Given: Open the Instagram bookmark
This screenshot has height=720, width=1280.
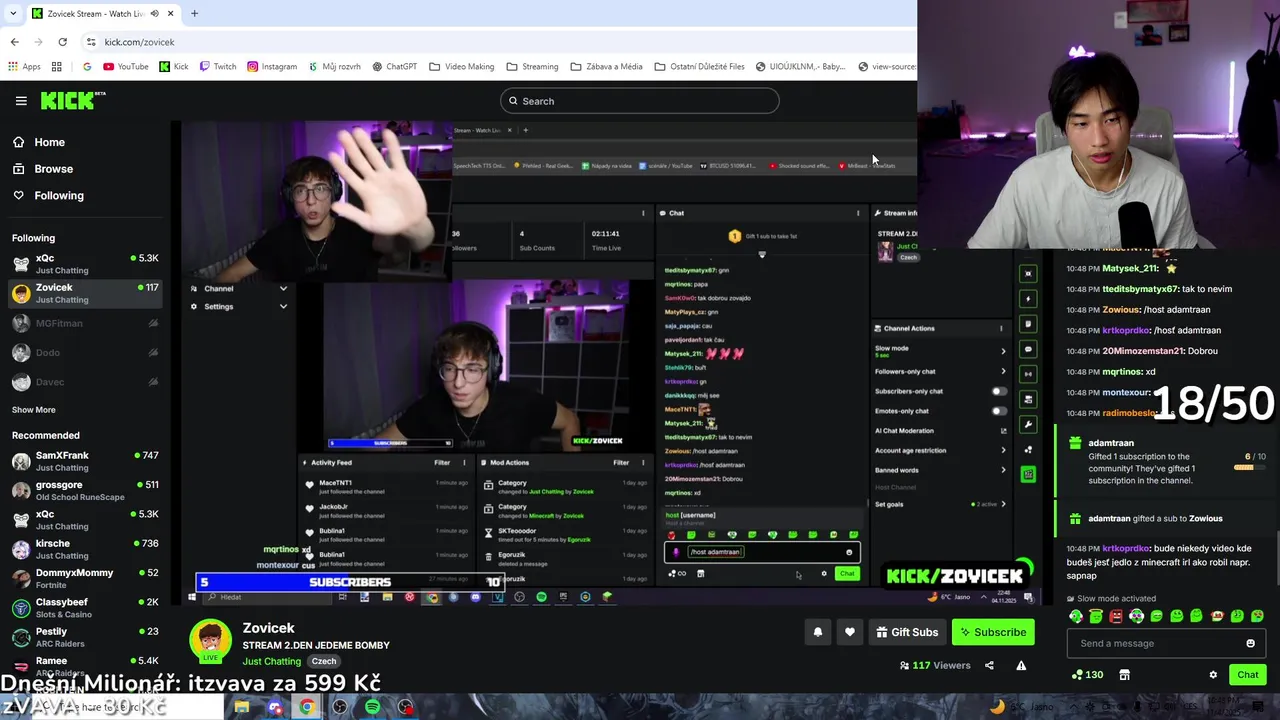Looking at the screenshot, I should click(x=272, y=67).
